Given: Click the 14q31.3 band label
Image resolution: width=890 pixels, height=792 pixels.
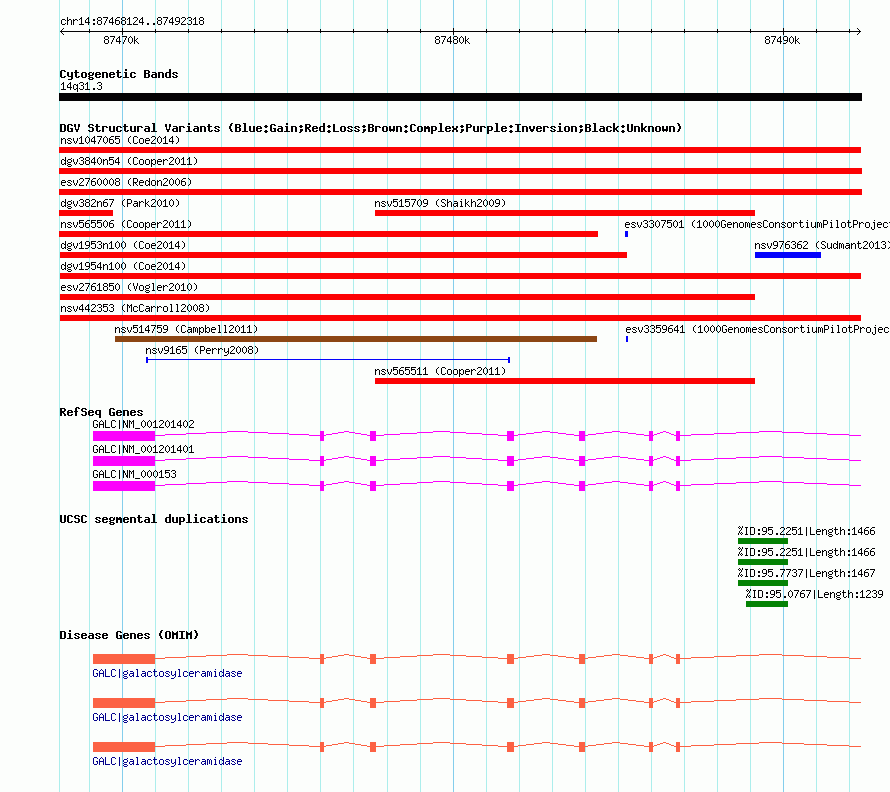Looking at the screenshot, I should click(81, 86).
